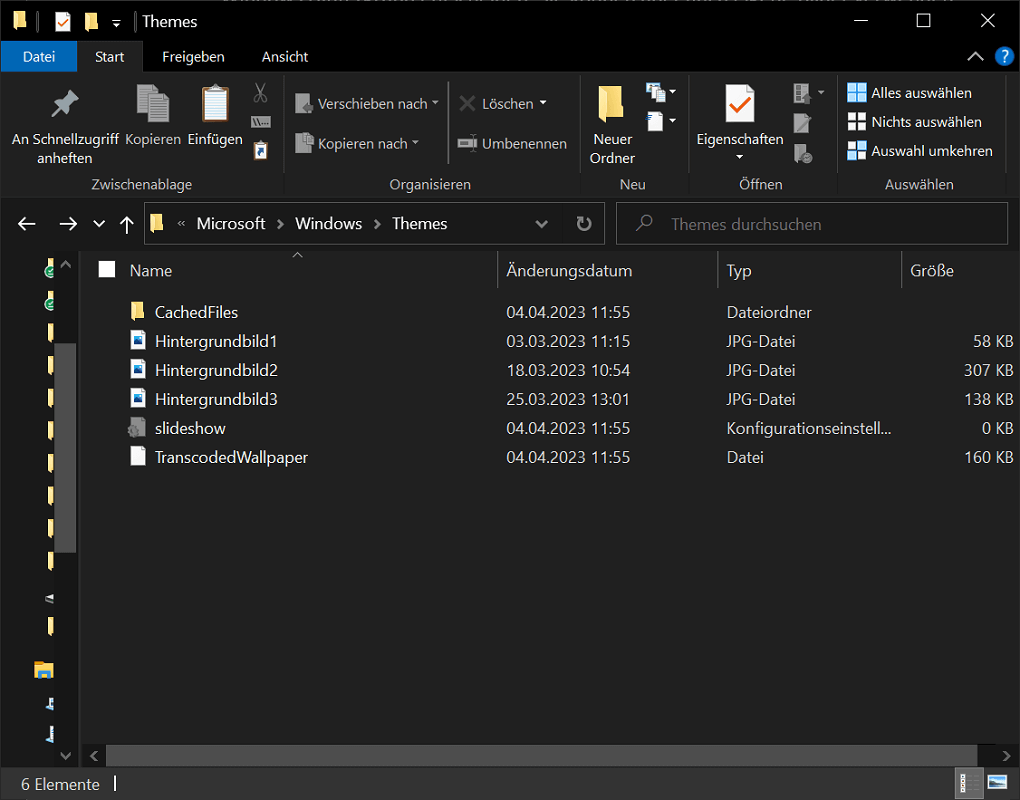Click the 6 Elemente status bar text
This screenshot has width=1020, height=800.
coord(60,784)
